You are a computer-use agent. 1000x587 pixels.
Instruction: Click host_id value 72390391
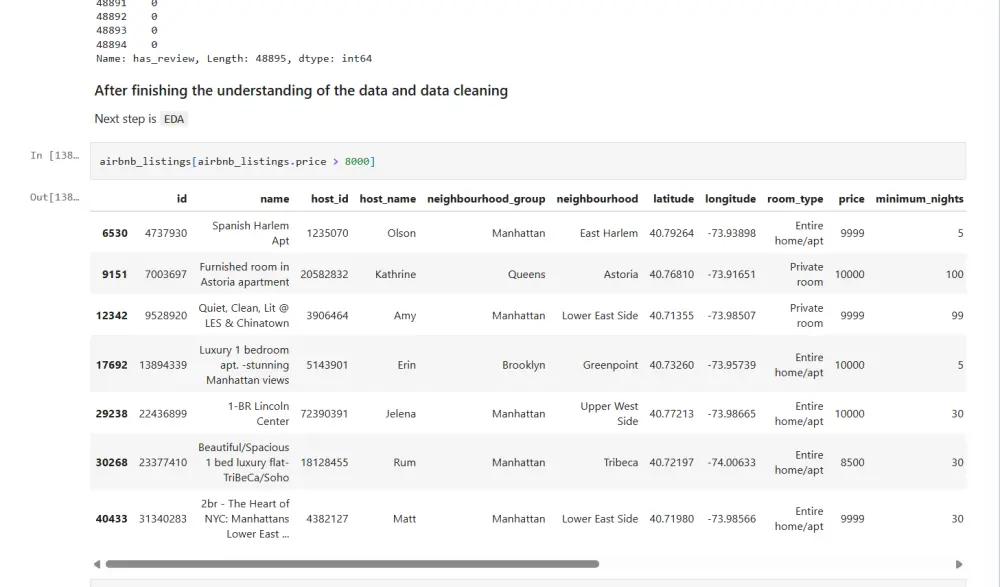click(x=325, y=414)
